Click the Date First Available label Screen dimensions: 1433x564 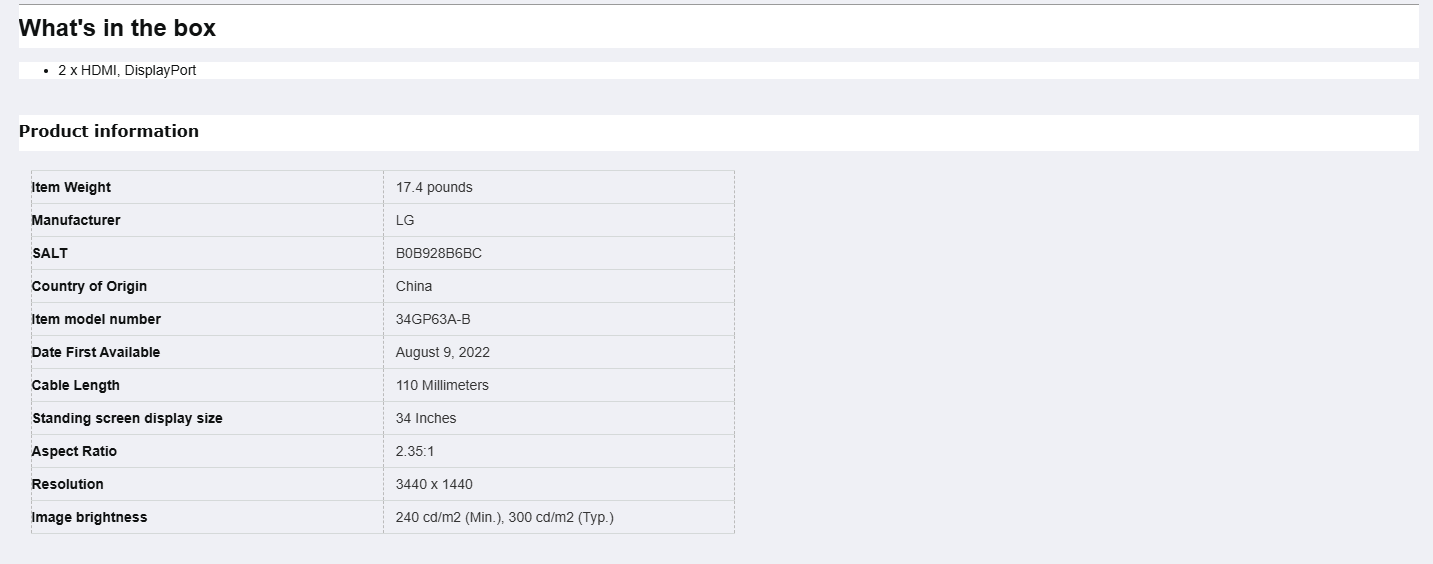(x=96, y=352)
